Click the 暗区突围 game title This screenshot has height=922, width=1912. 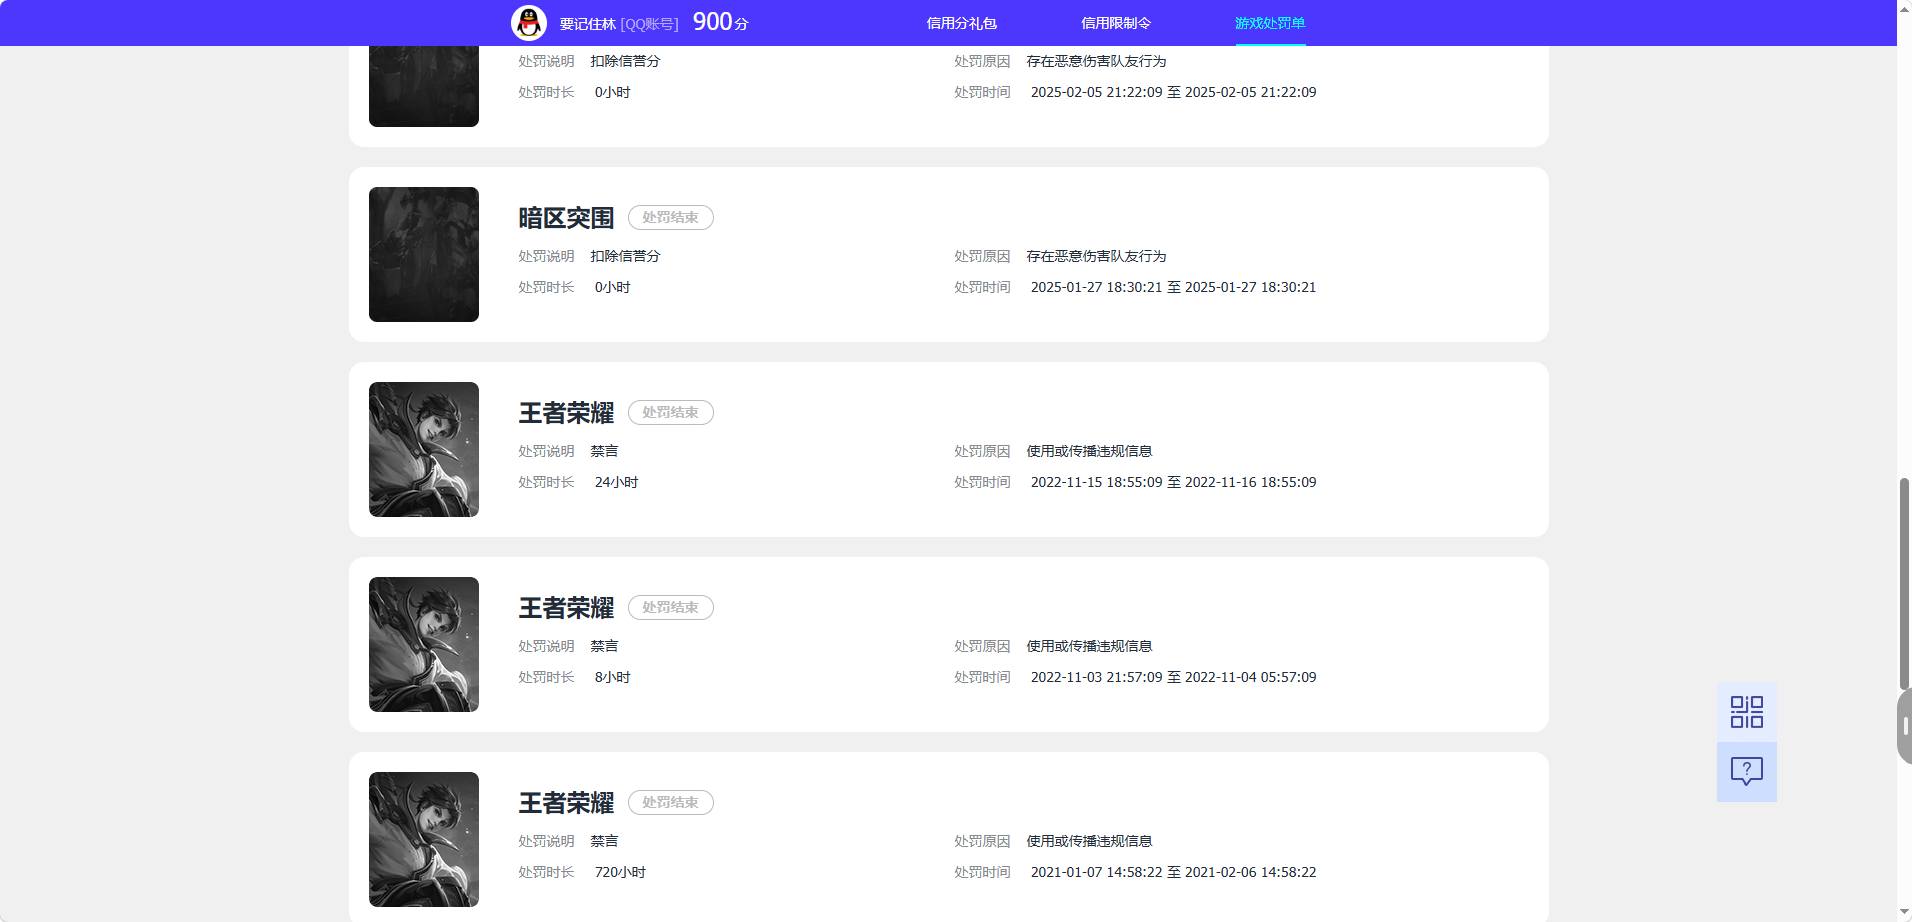coord(566,218)
